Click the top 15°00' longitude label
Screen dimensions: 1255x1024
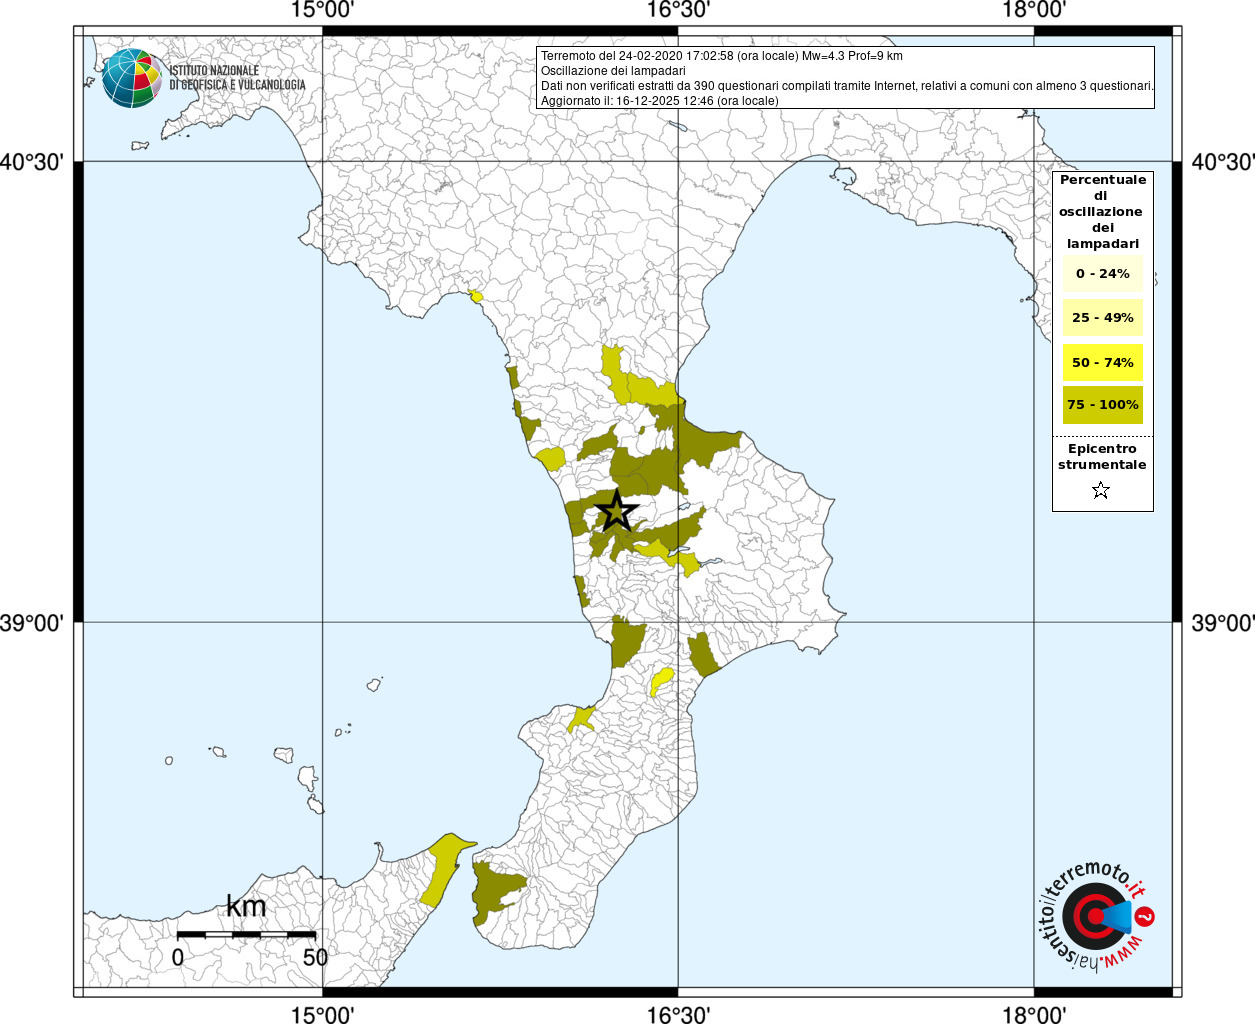322,11
